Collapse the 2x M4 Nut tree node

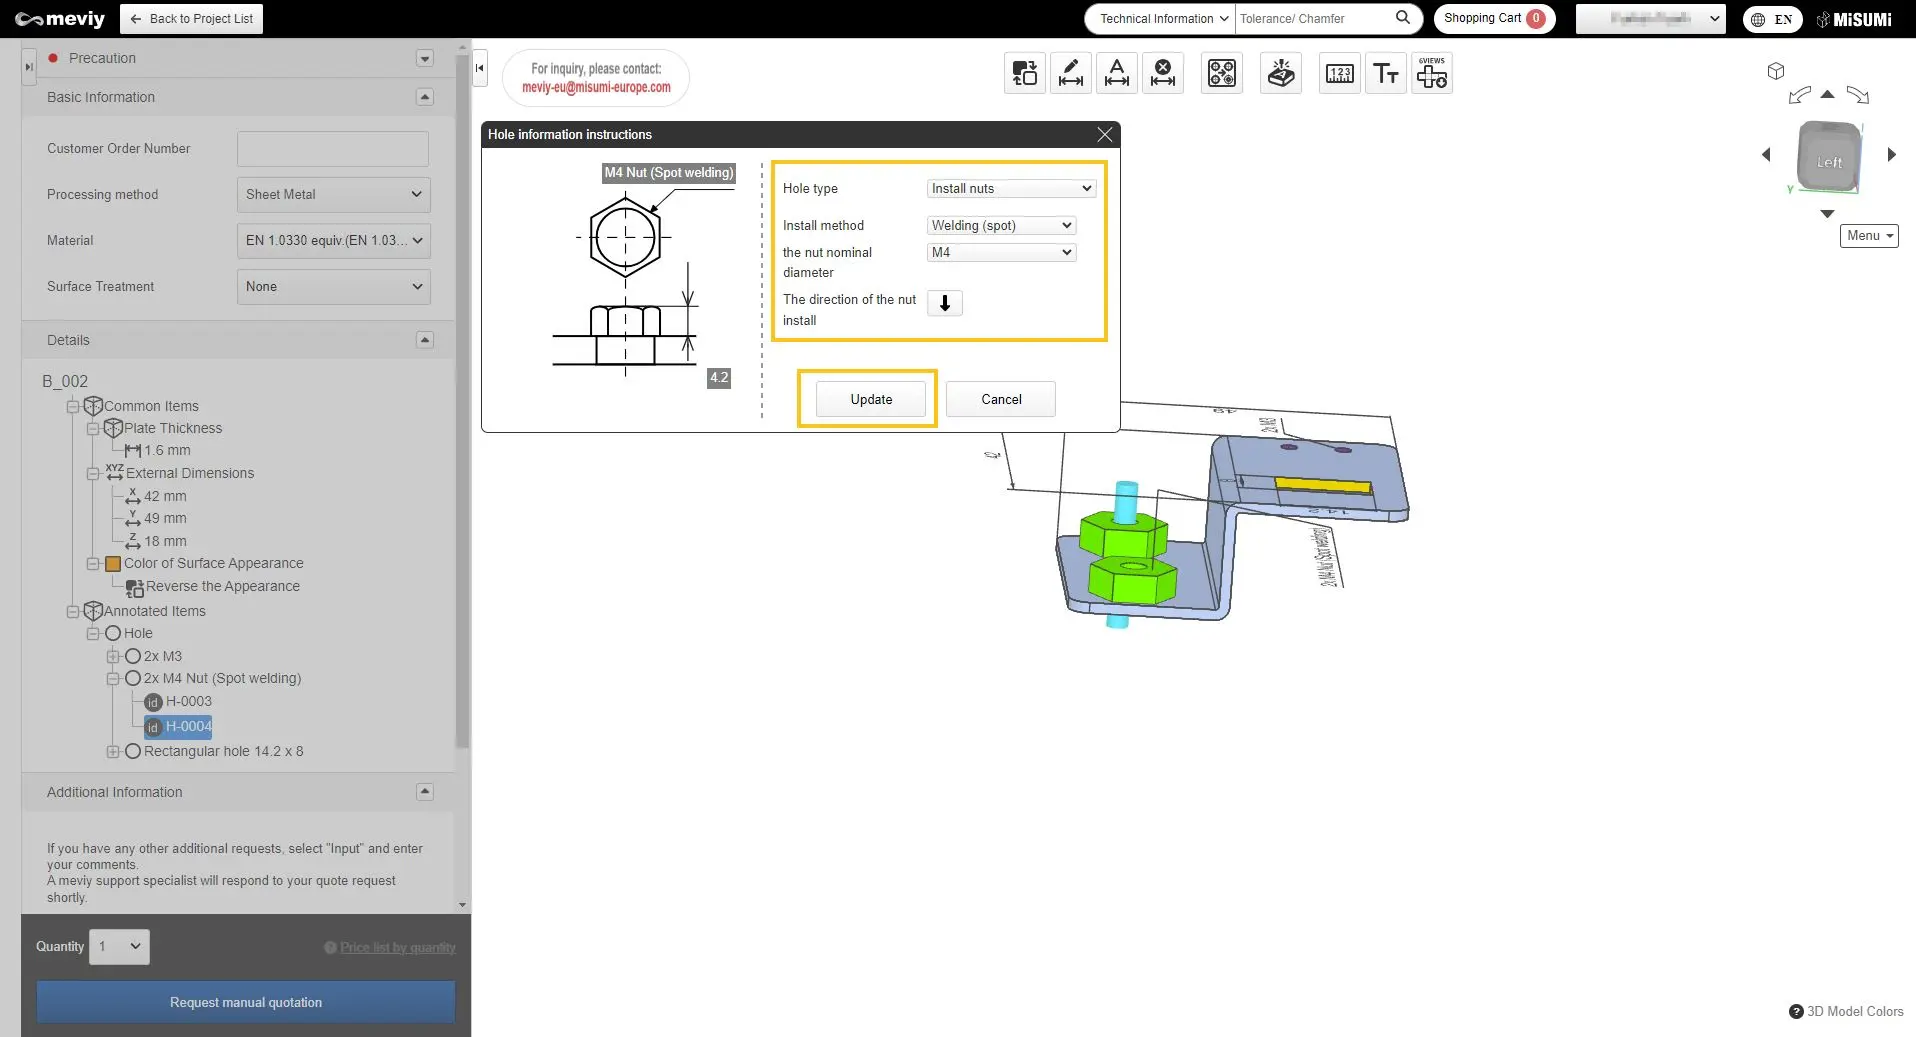[113, 679]
